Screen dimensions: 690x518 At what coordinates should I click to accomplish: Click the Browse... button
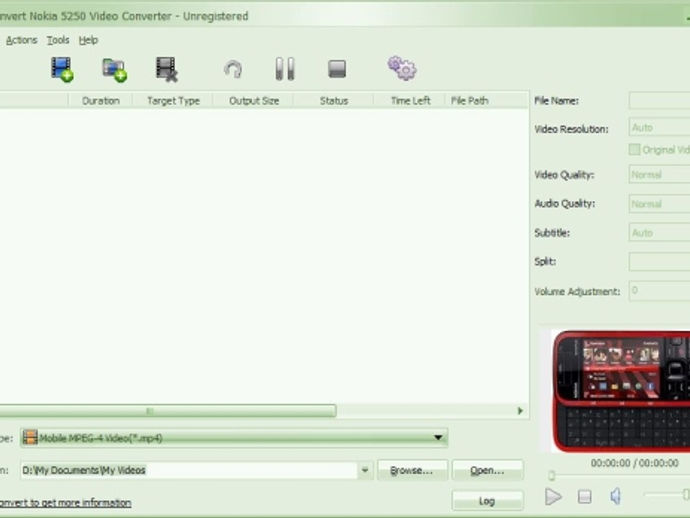(412, 470)
